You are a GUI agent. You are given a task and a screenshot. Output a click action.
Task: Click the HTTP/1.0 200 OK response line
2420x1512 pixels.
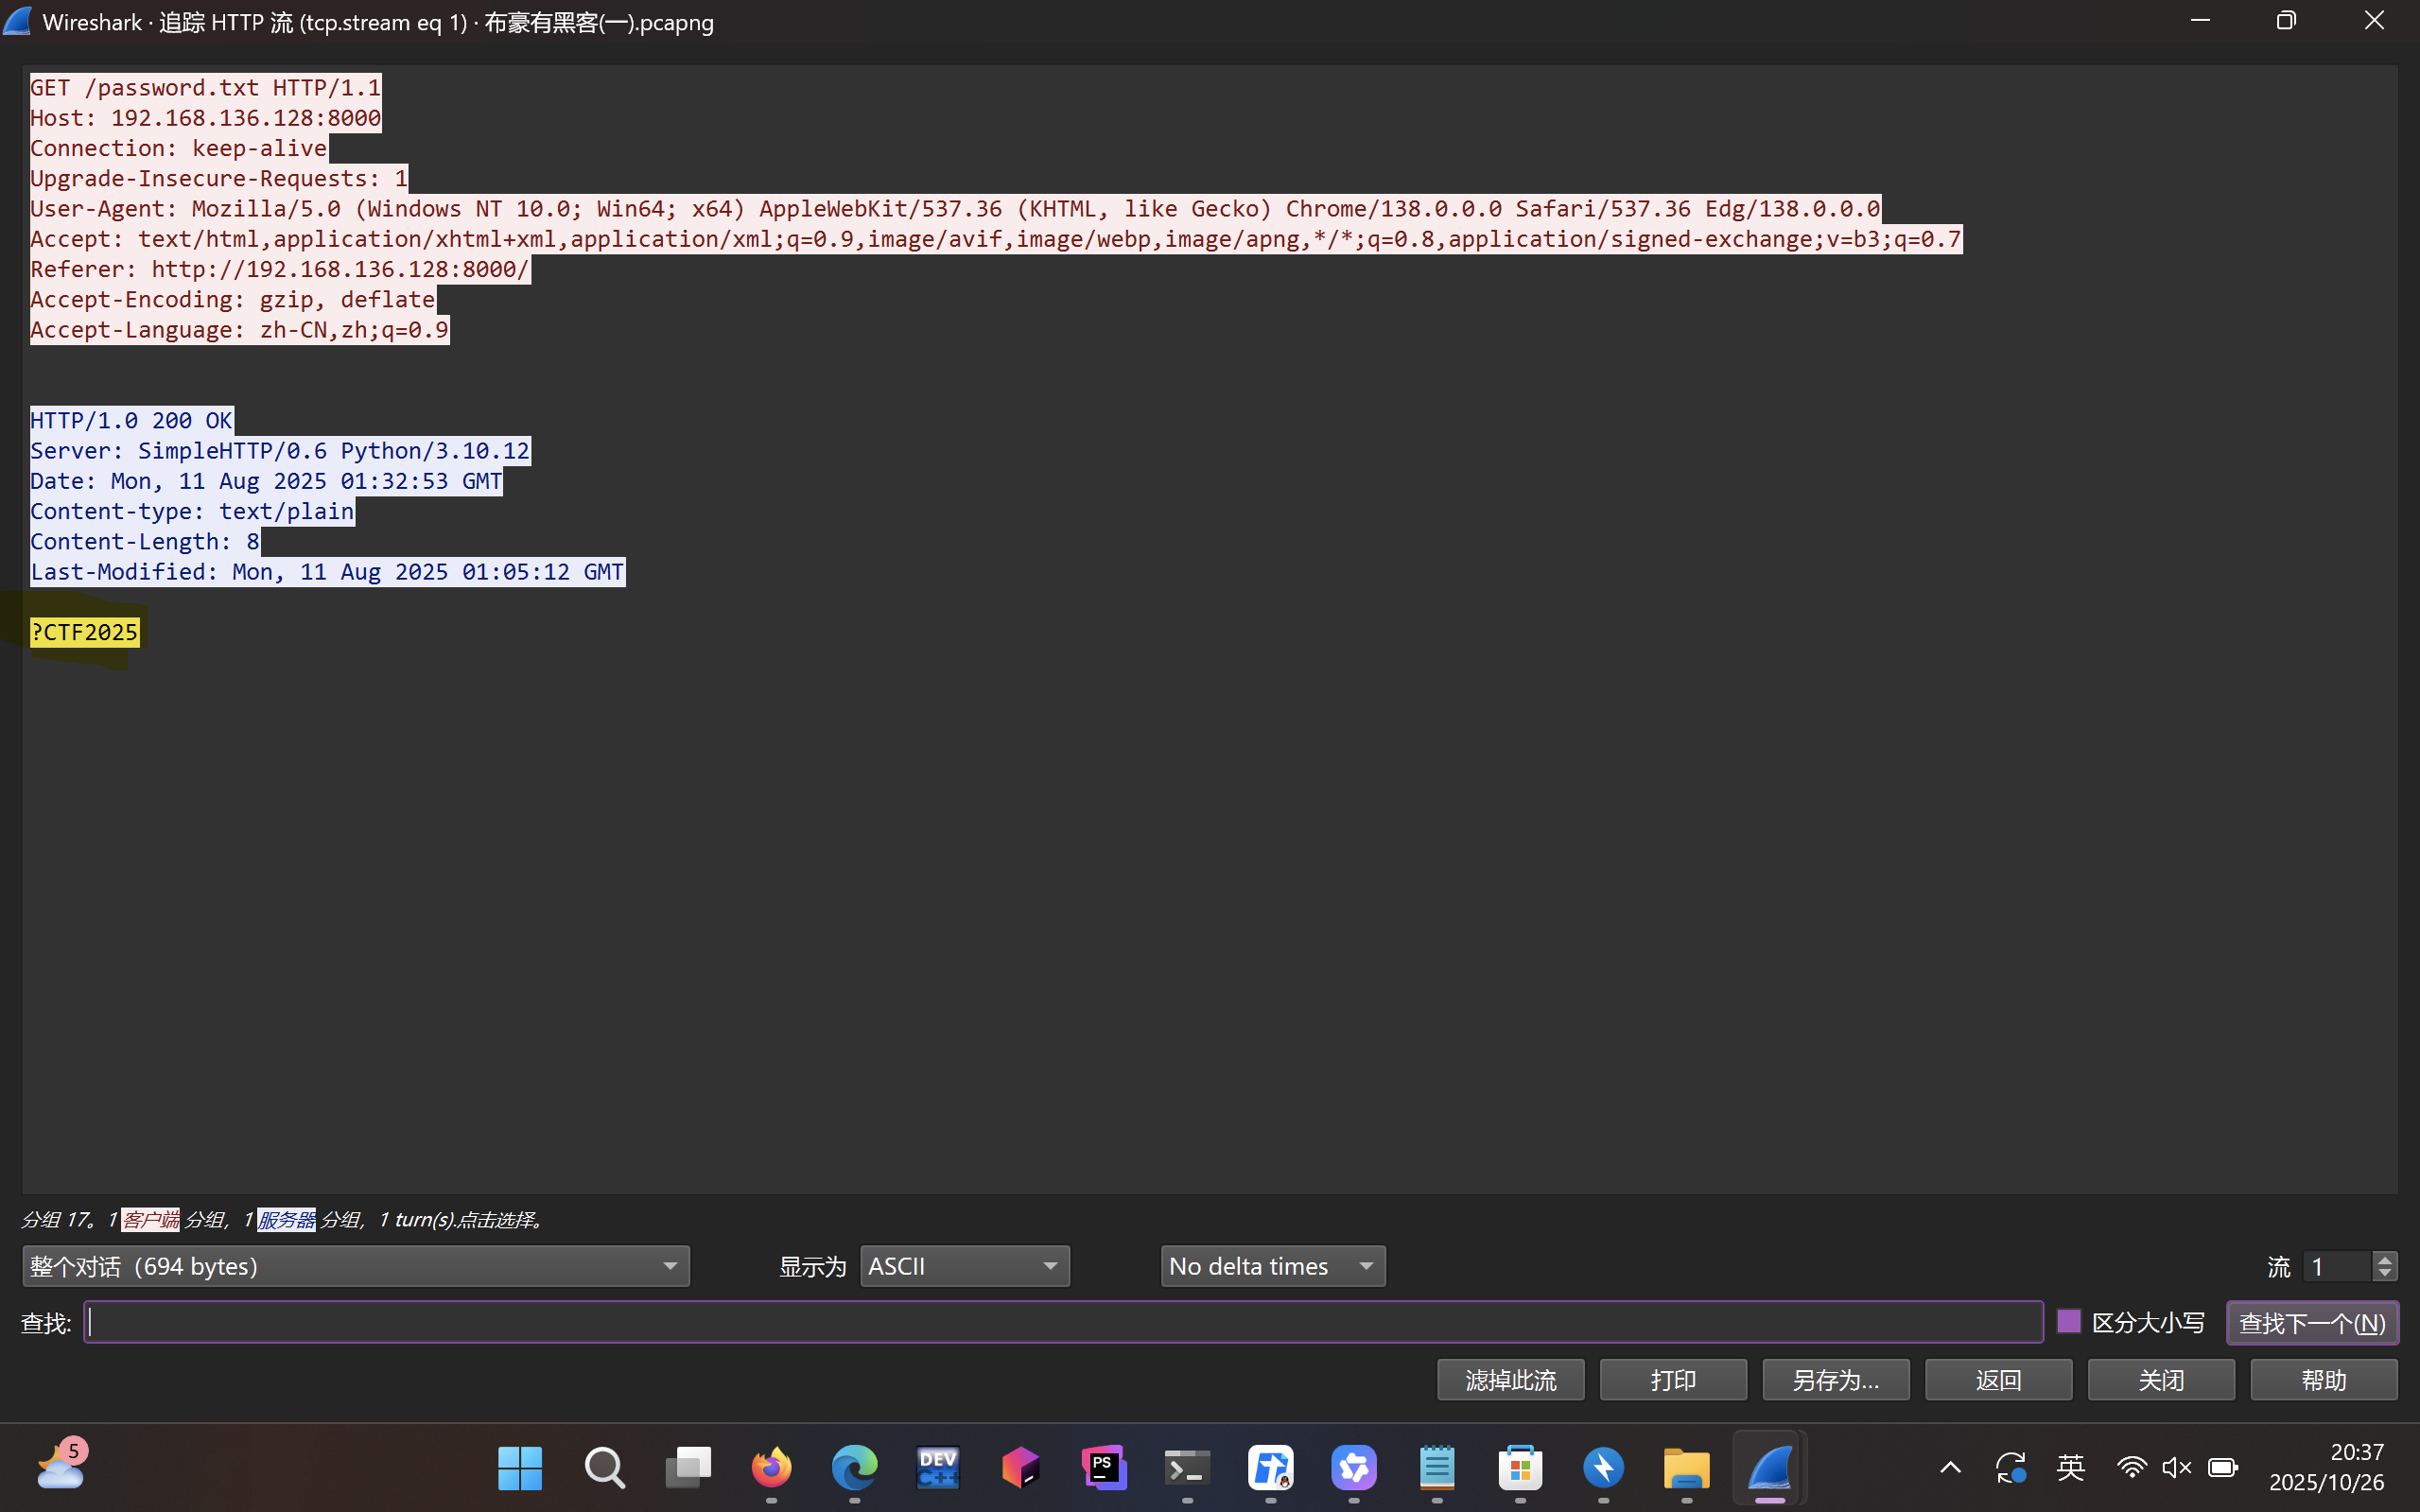(132, 420)
